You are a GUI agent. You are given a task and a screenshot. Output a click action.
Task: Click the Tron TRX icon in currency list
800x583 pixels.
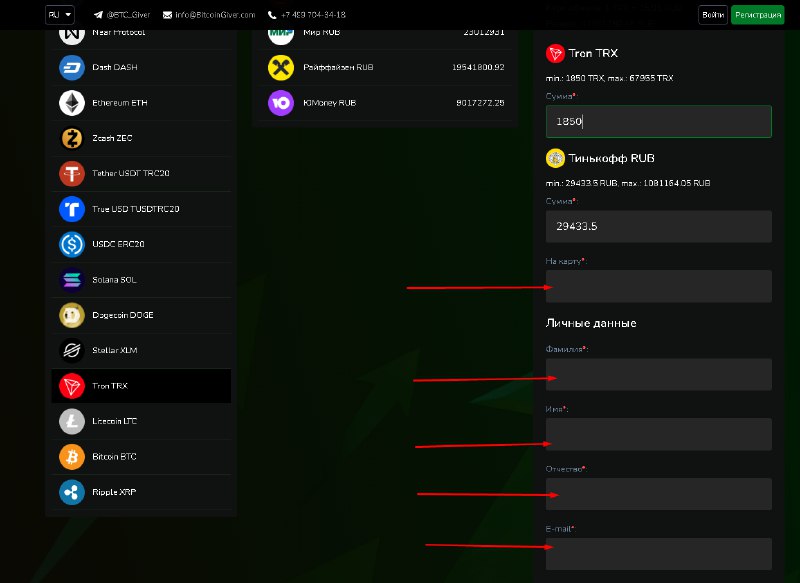click(72, 386)
